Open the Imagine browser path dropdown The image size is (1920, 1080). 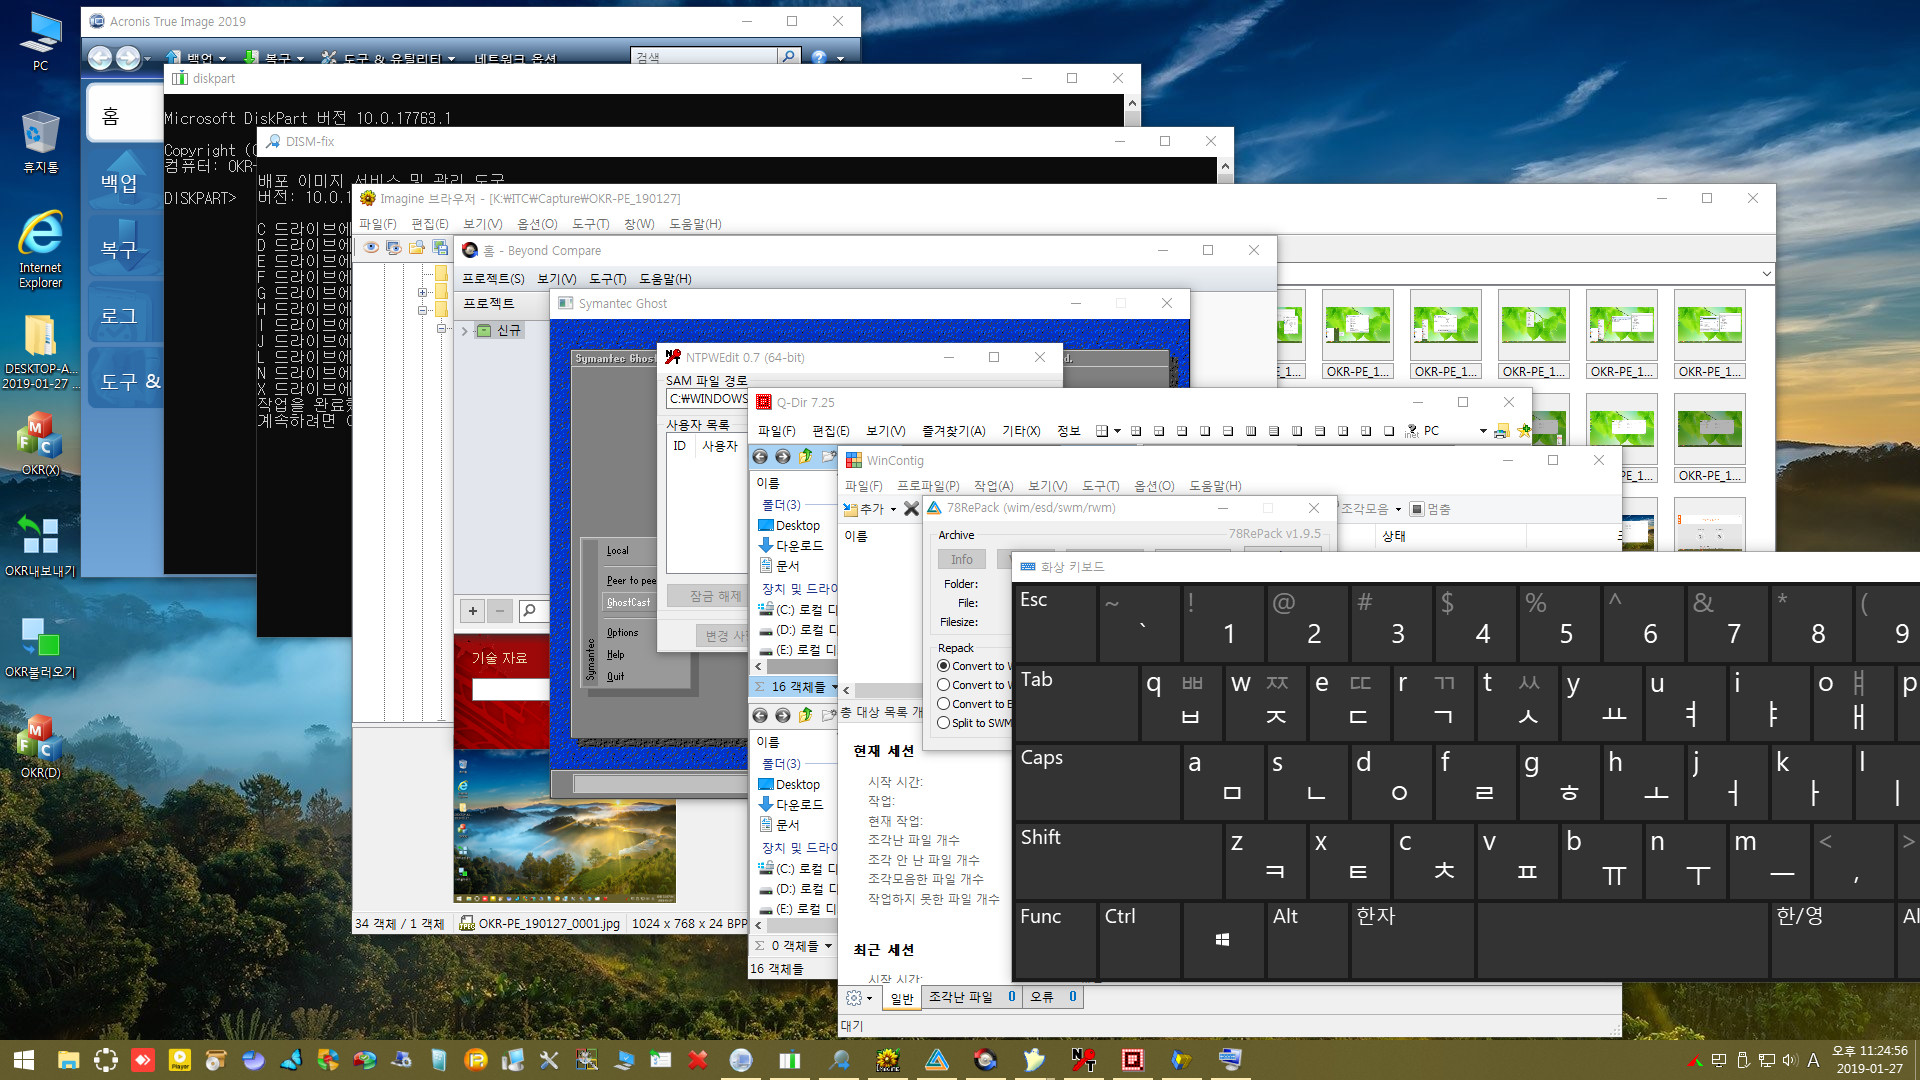(1766, 274)
